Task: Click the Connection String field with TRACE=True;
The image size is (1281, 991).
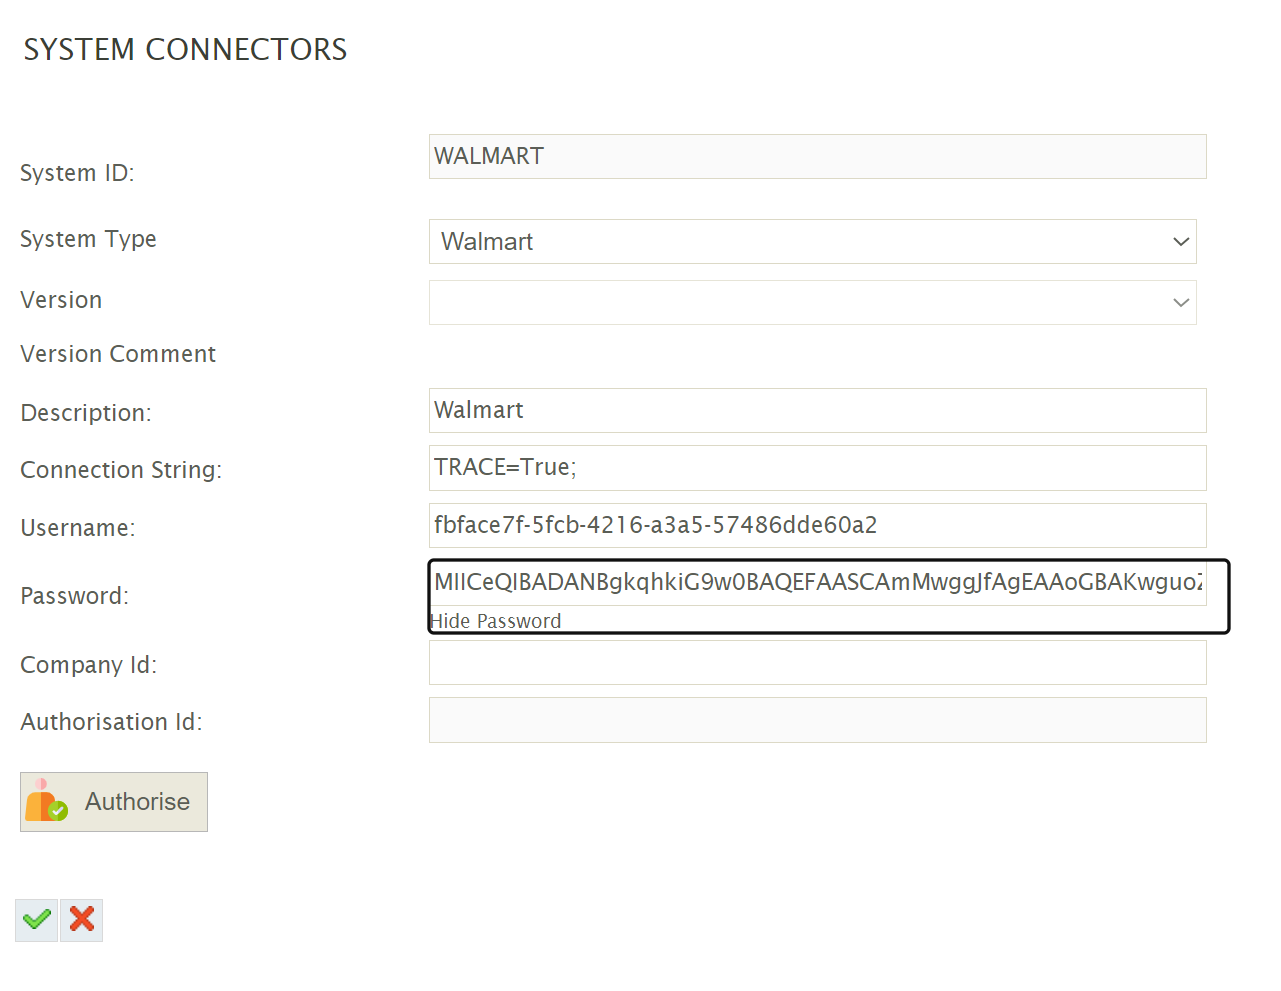Action: [x=818, y=468]
